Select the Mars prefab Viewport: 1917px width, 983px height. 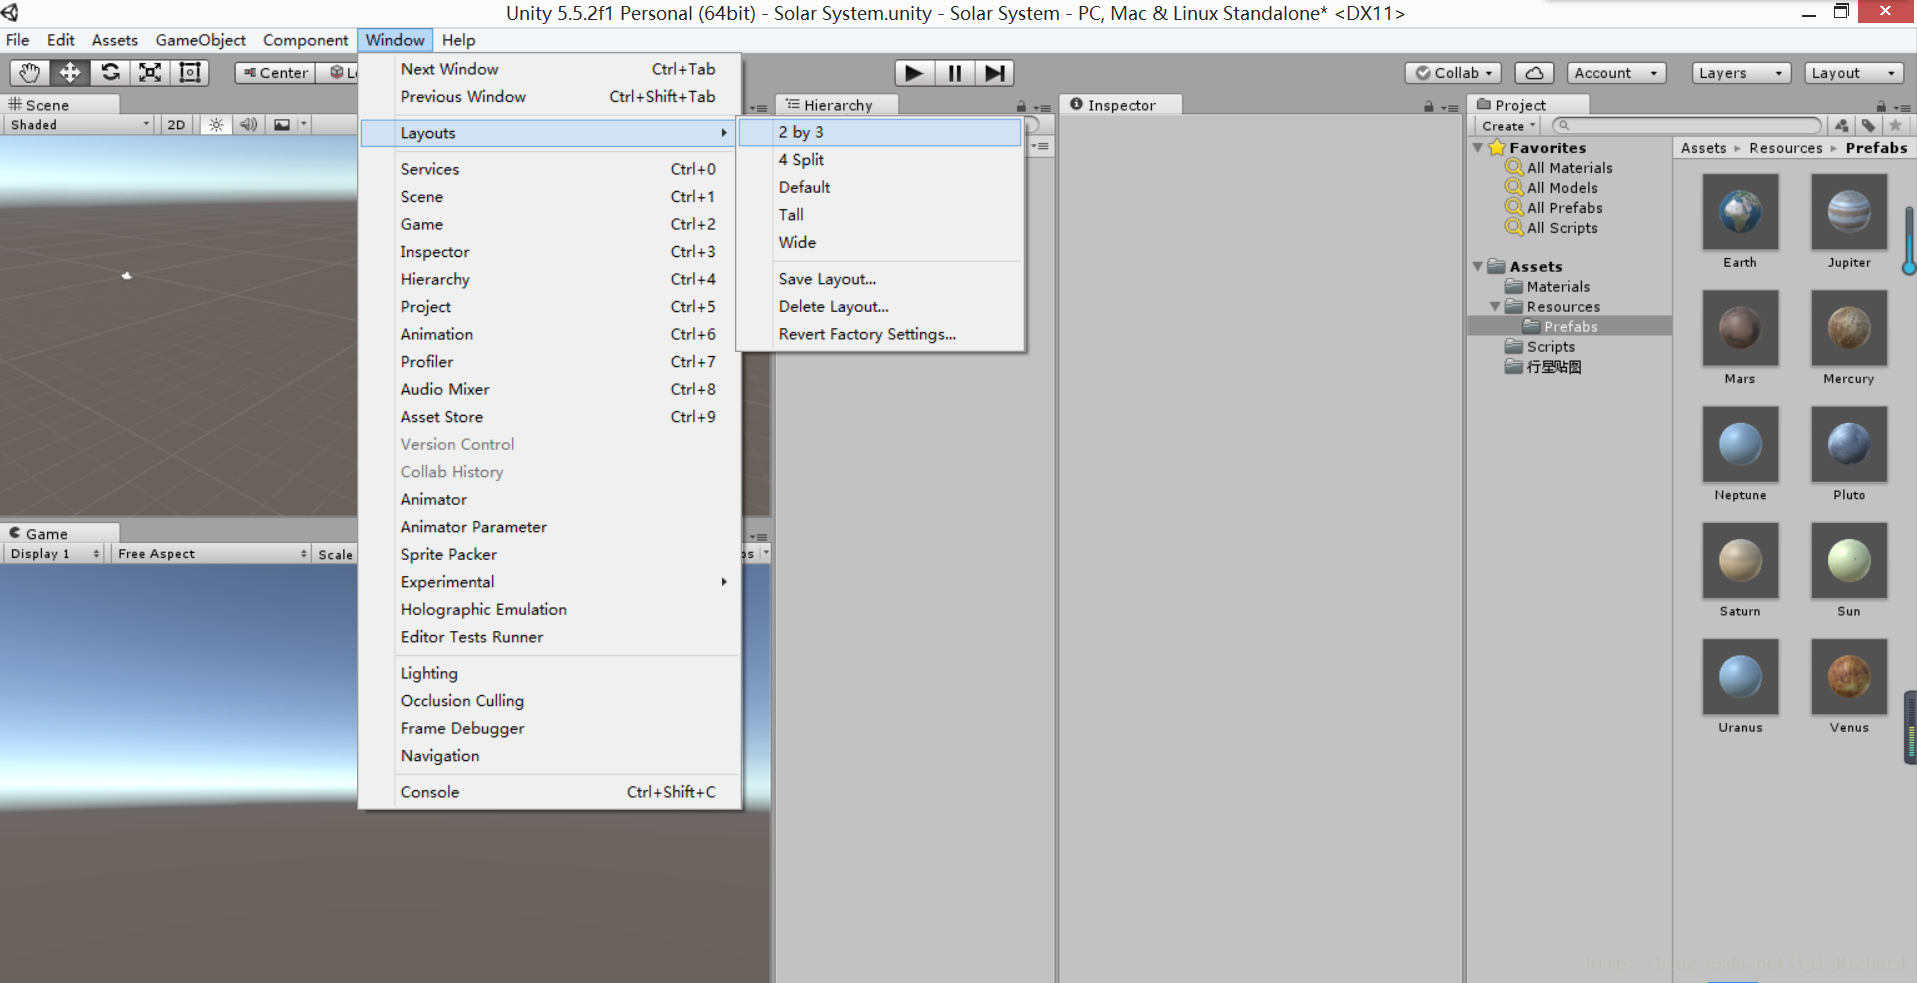1740,328
